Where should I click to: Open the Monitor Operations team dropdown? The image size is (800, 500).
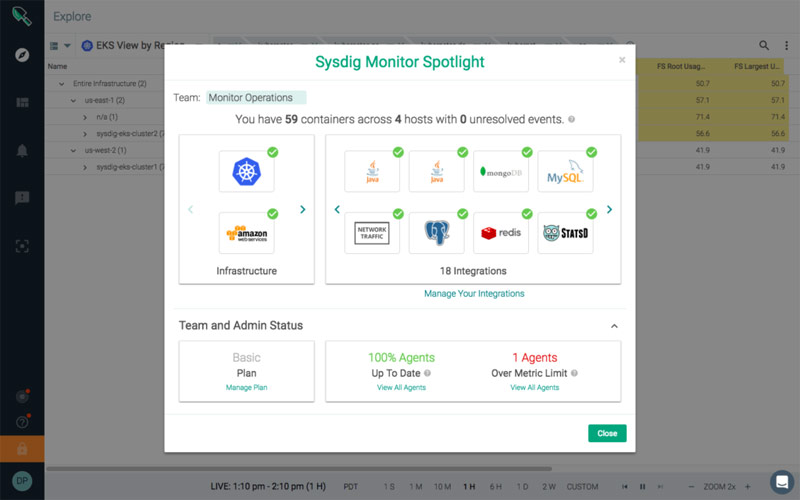pyautogui.click(x=256, y=97)
